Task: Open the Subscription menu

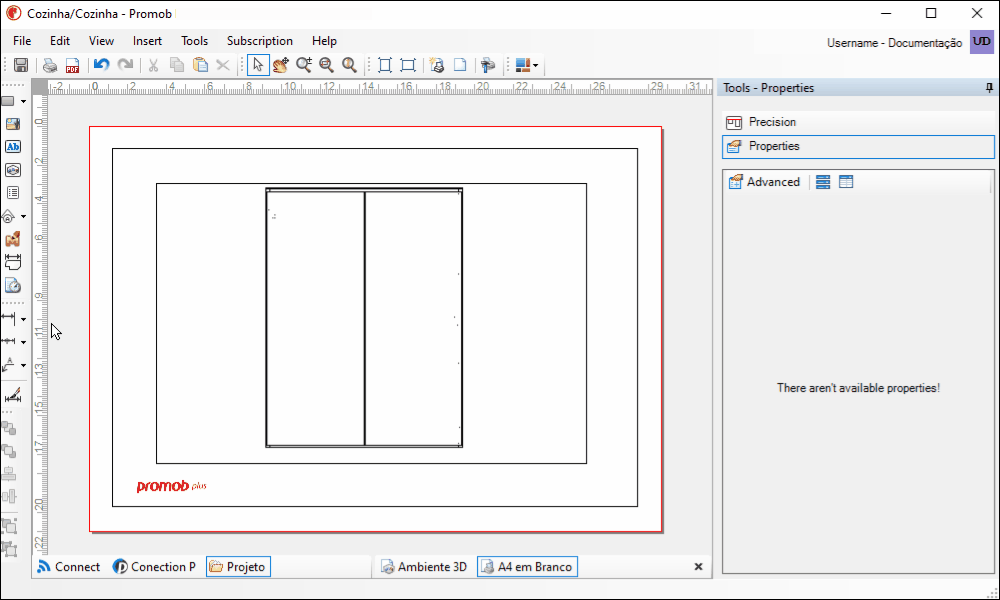Action: pyautogui.click(x=260, y=41)
